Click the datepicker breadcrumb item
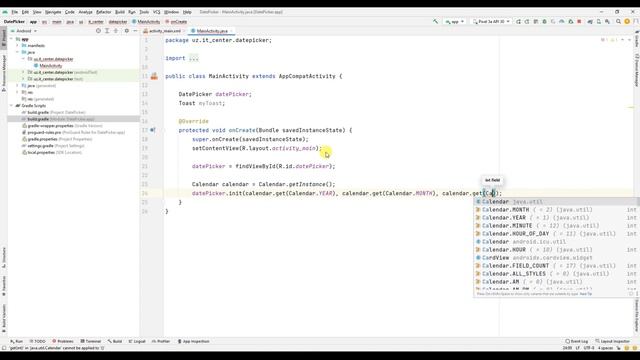640x360 pixels. [x=118, y=22]
